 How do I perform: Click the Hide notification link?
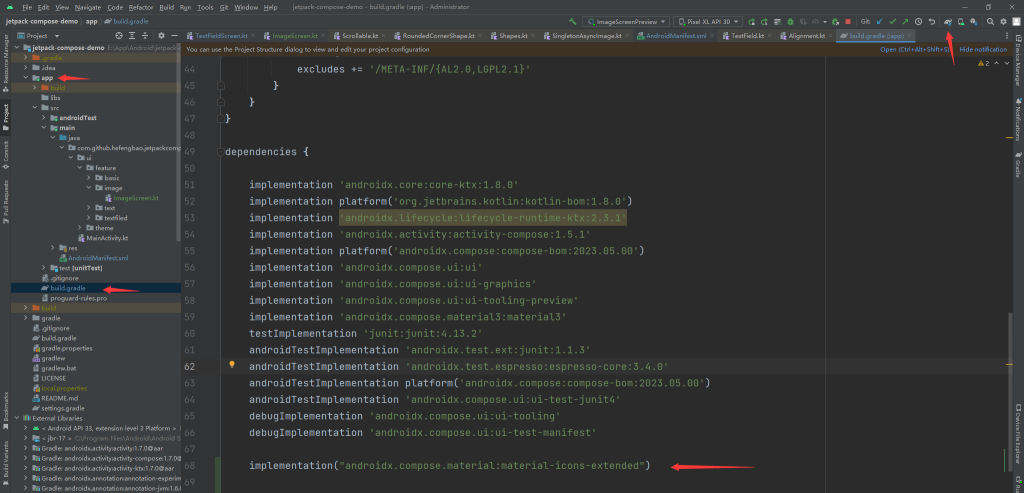(983, 49)
